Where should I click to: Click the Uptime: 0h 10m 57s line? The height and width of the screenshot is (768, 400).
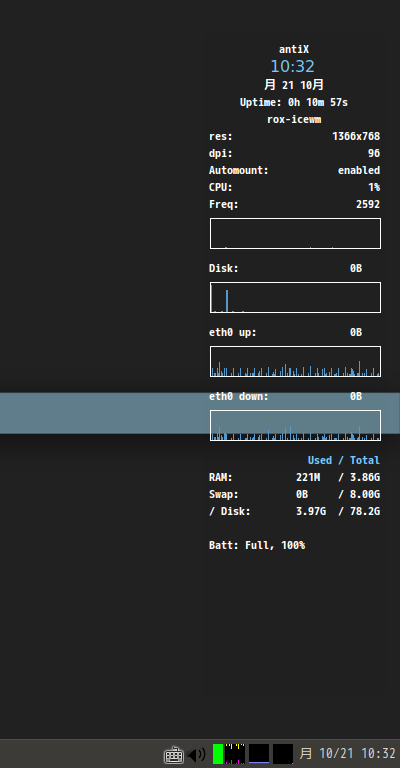coord(294,102)
